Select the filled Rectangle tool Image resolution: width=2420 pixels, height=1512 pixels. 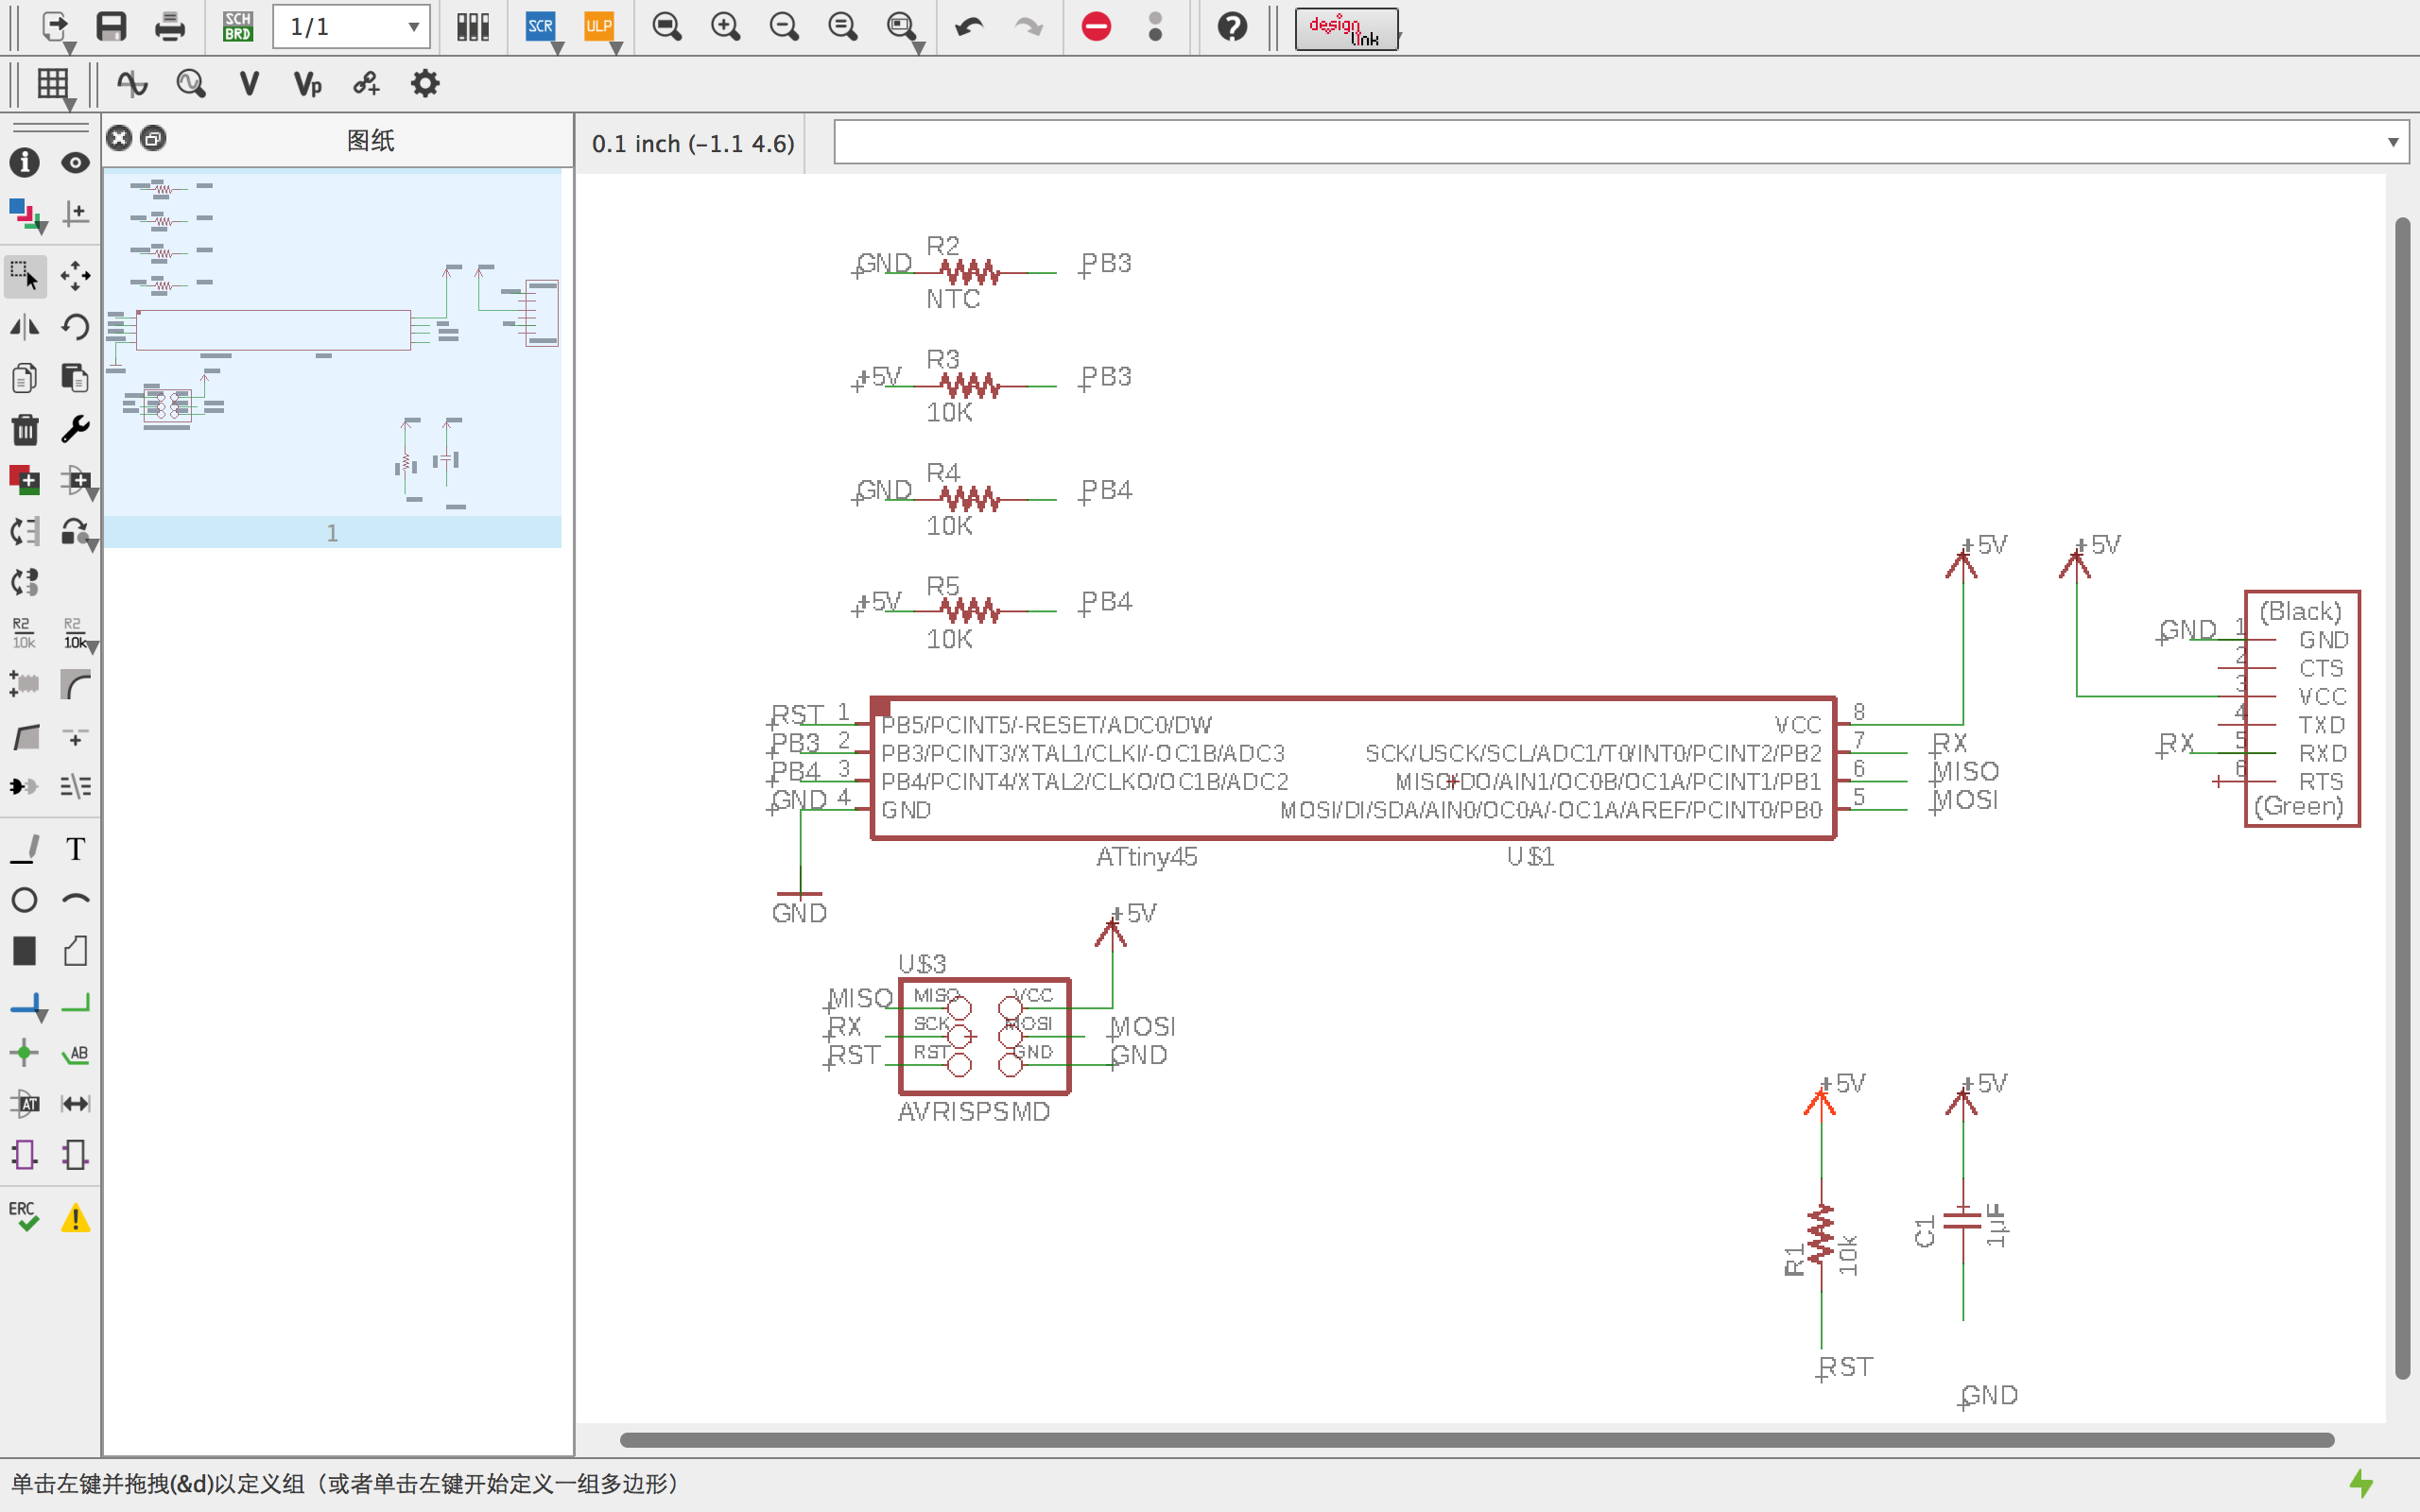point(25,951)
